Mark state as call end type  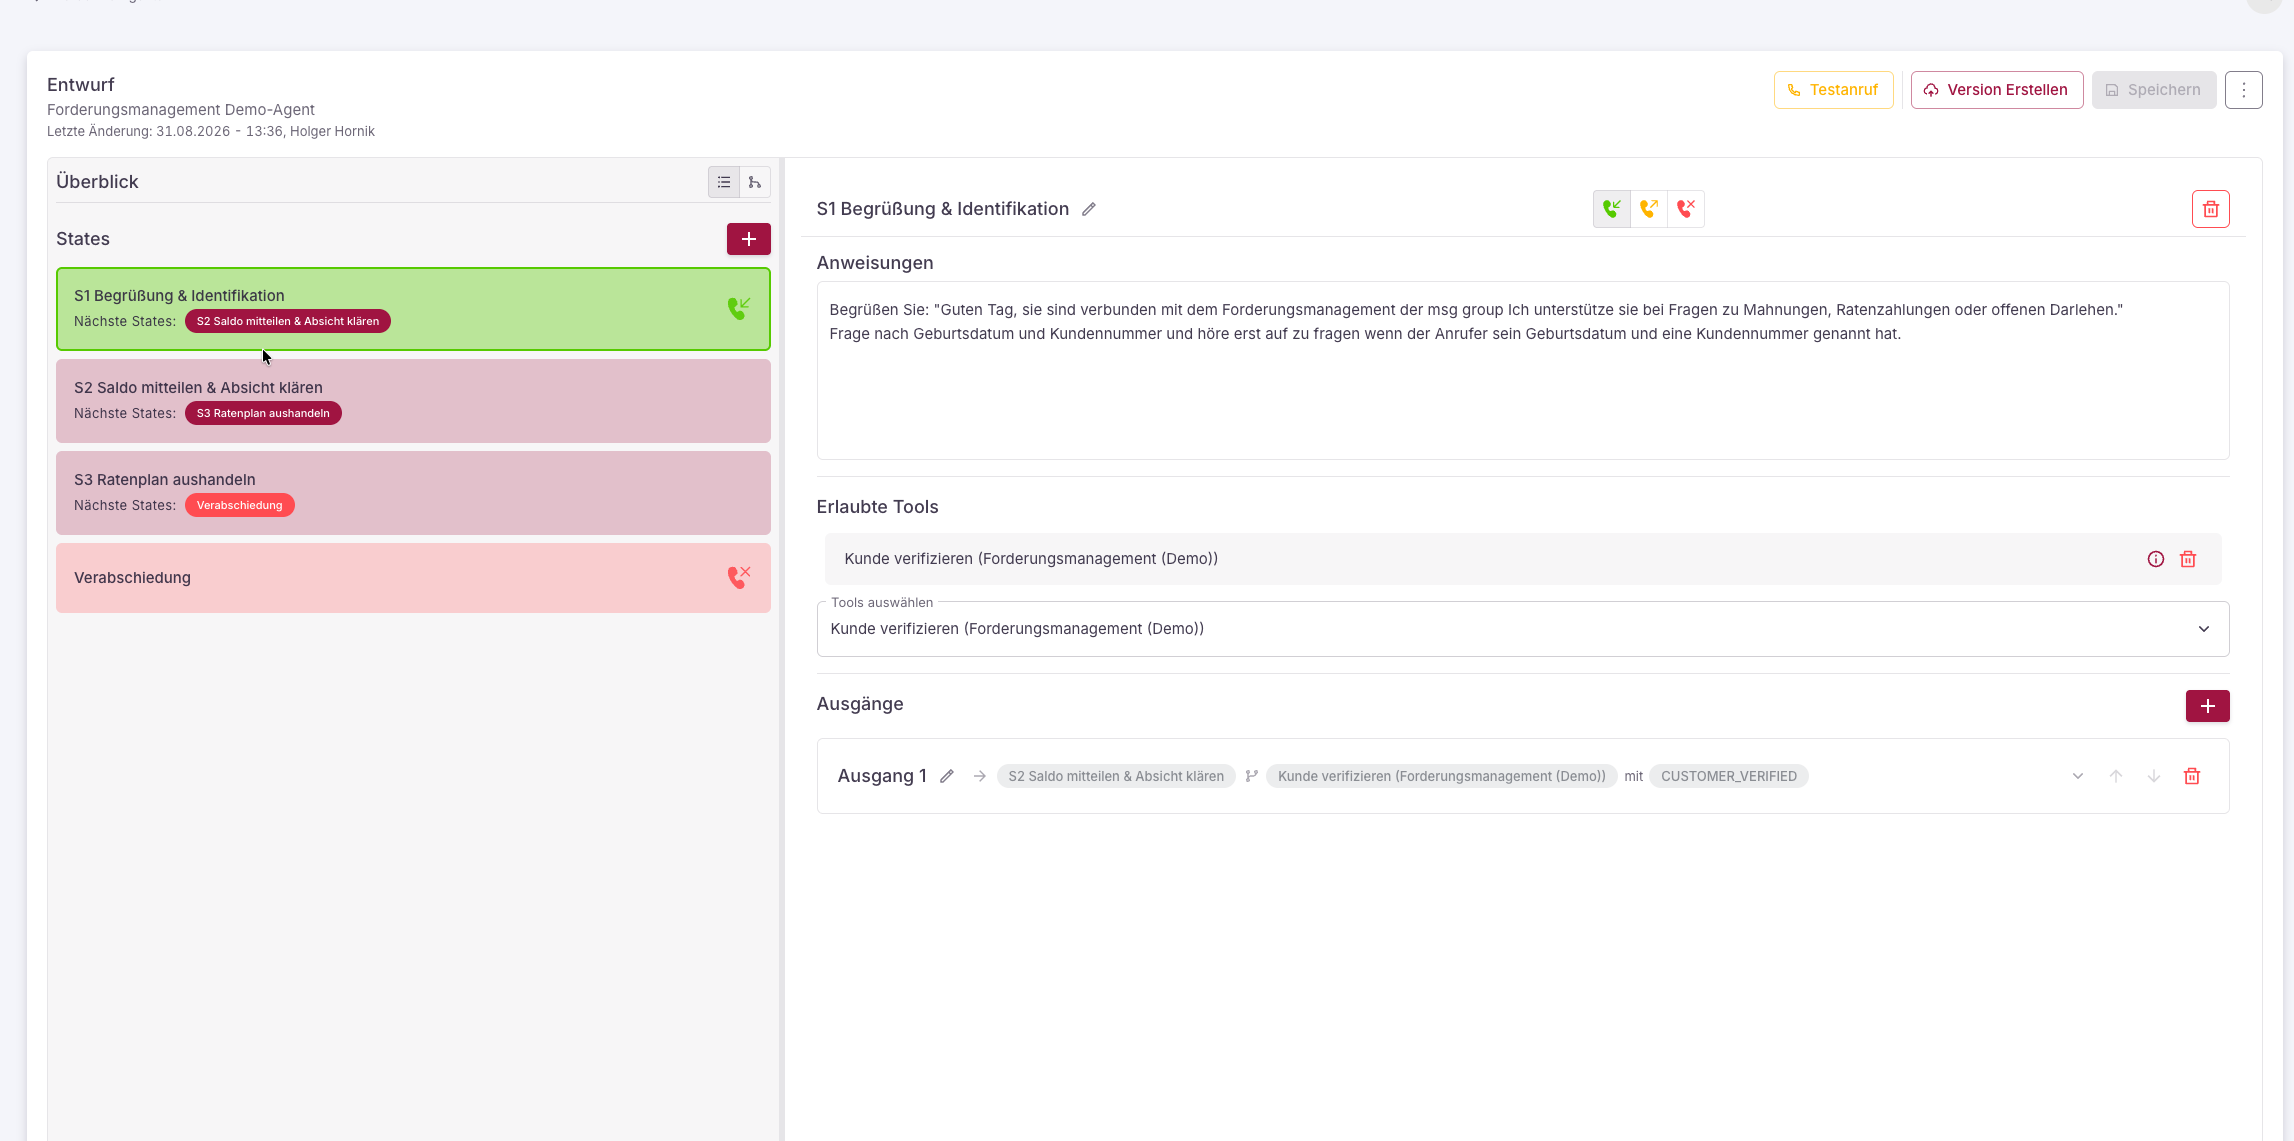(x=1686, y=209)
